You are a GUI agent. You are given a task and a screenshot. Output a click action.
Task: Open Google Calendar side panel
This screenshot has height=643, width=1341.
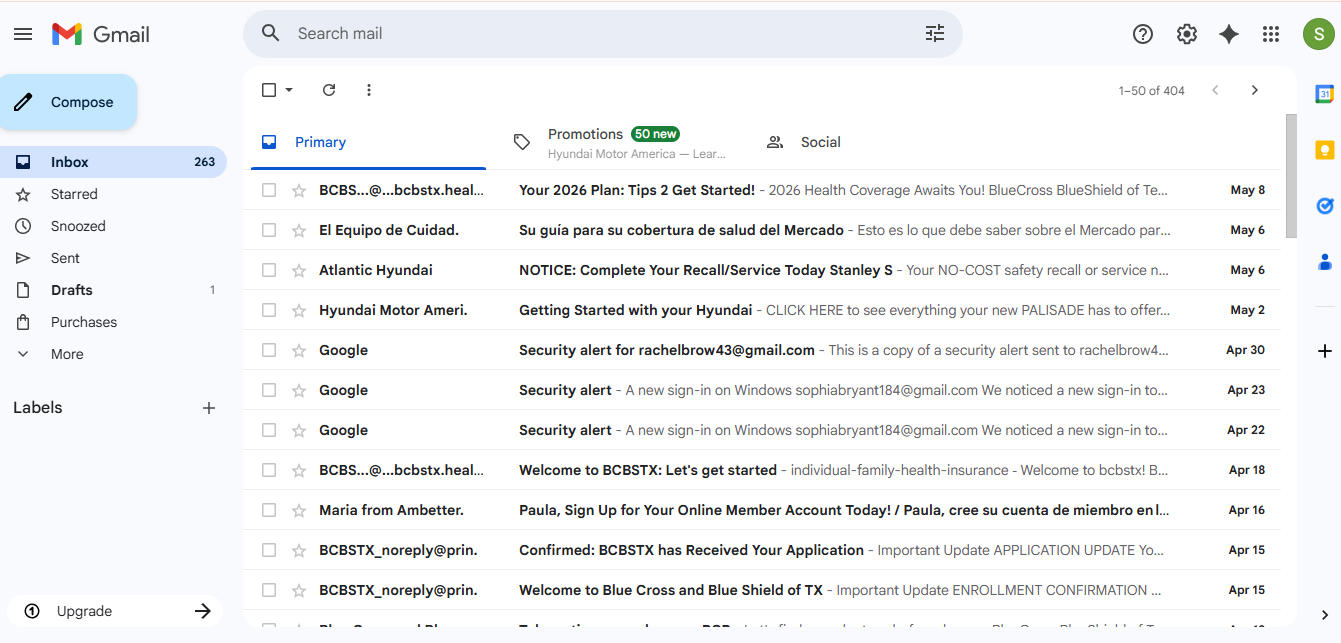pyautogui.click(x=1325, y=94)
